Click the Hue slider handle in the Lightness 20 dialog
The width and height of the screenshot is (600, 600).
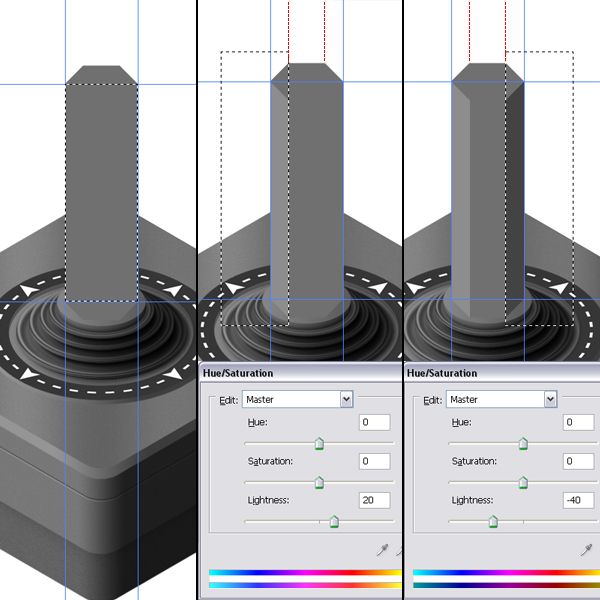point(319,443)
